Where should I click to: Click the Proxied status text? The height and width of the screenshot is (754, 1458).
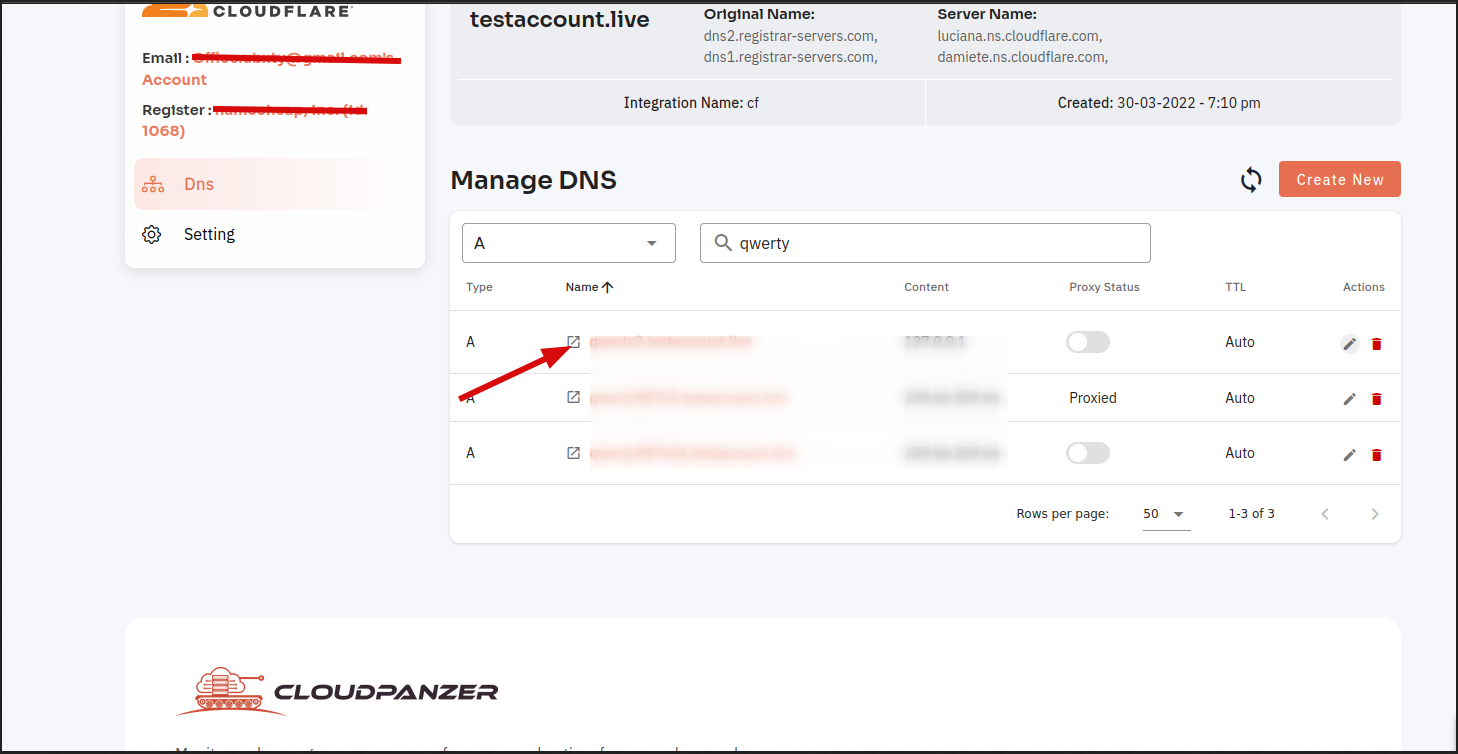(x=1093, y=398)
